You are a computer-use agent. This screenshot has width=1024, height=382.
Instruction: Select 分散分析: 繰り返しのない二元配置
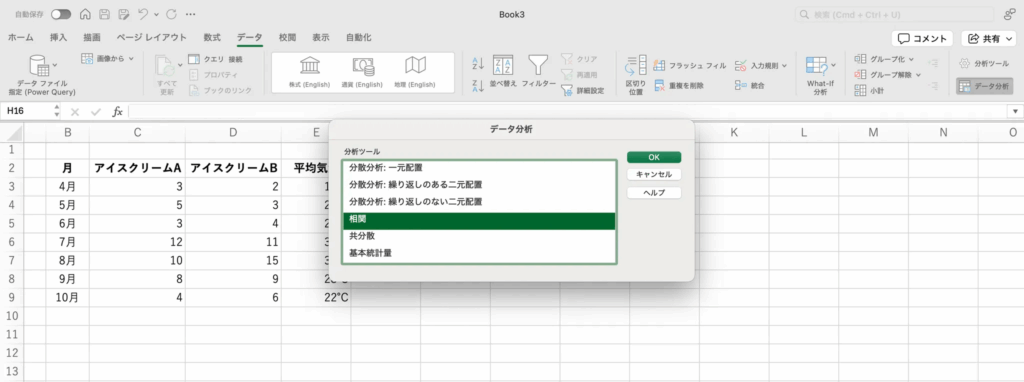pyautogui.click(x=480, y=202)
